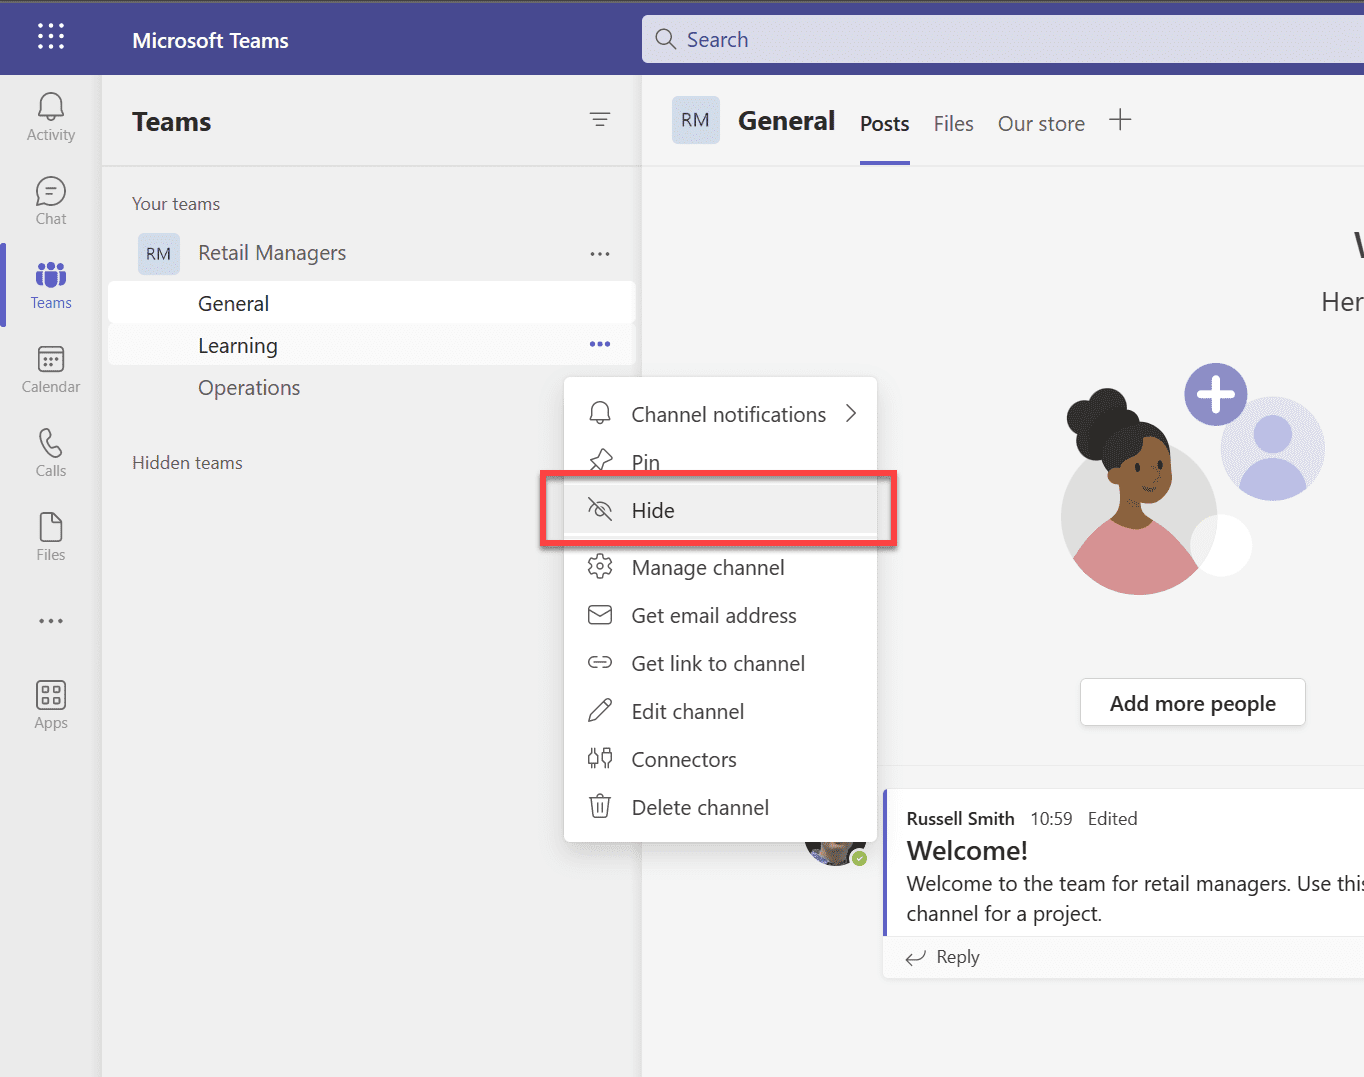The width and height of the screenshot is (1364, 1077).
Task: Click the Add more people button
Action: [x=1192, y=702]
